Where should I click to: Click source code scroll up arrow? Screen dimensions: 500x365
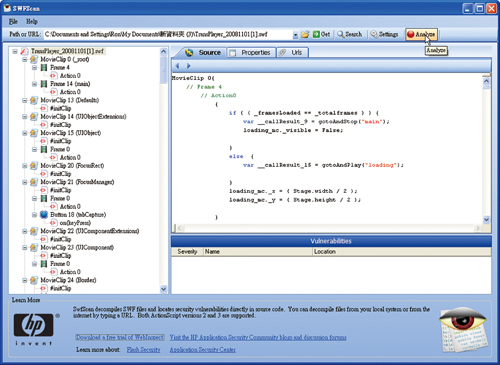(486, 81)
